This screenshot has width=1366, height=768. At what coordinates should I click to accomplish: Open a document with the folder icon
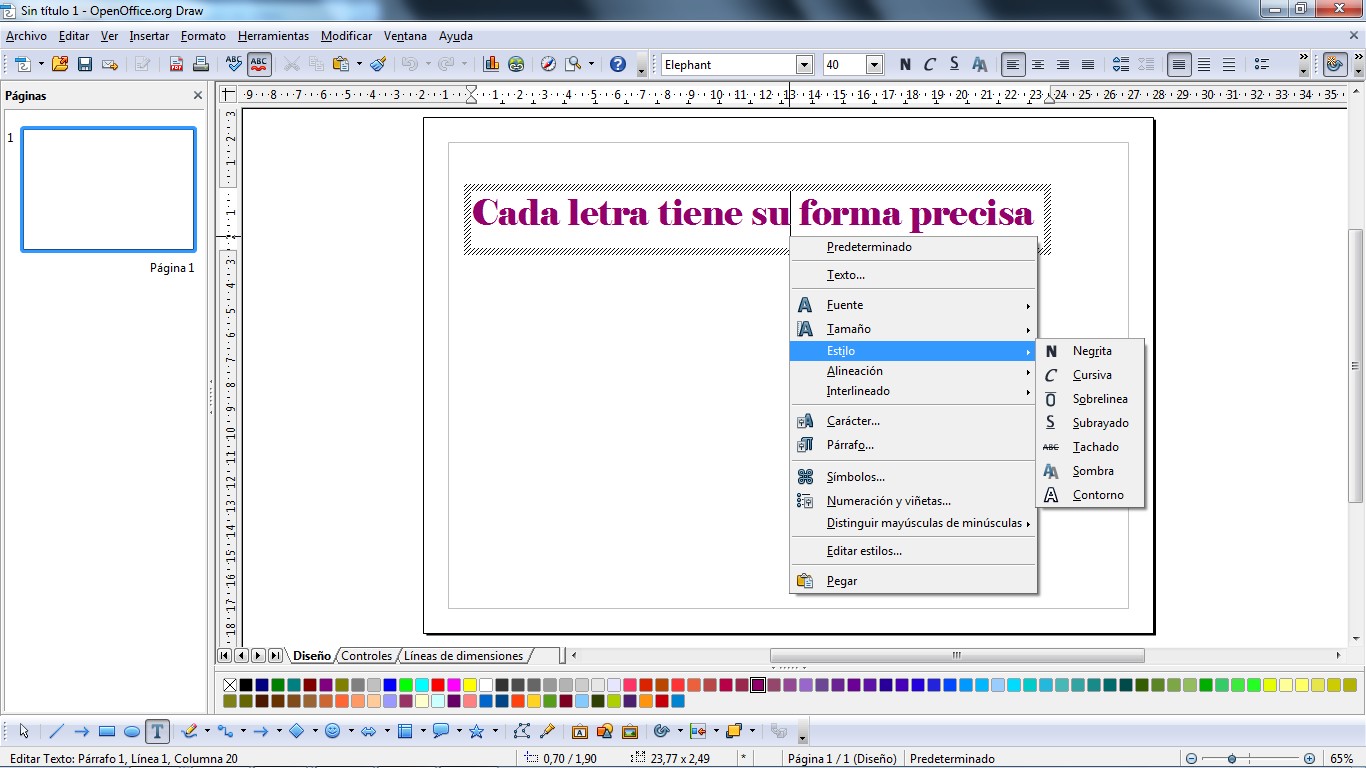pyautogui.click(x=60, y=64)
